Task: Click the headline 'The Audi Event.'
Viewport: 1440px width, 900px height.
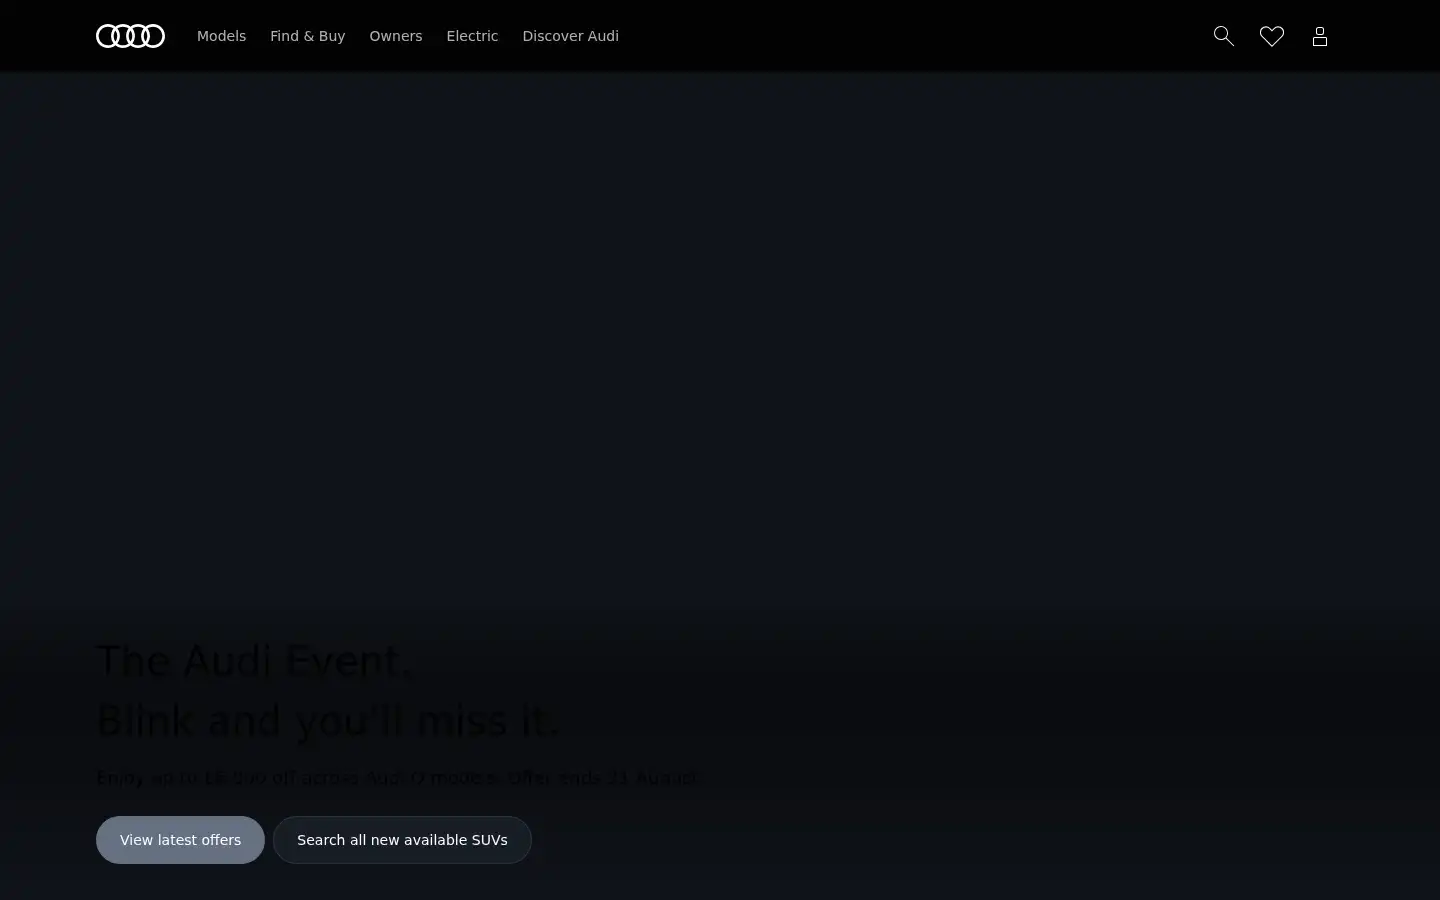Action: [254, 661]
